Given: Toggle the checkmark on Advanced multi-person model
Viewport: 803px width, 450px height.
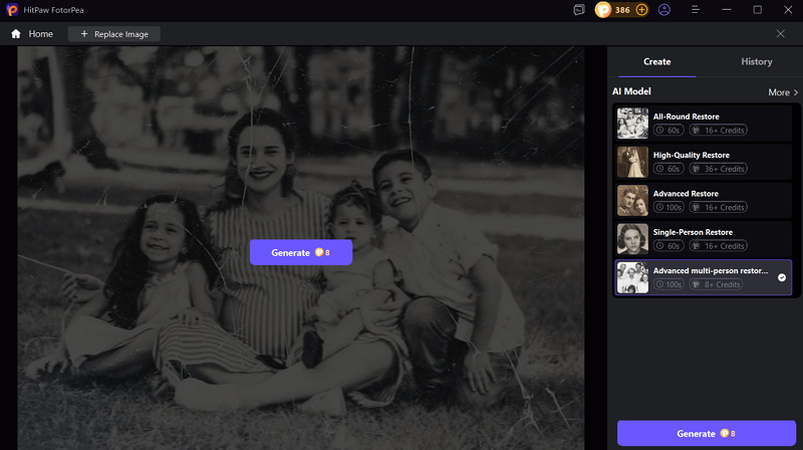Looking at the screenshot, I should point(781,277).
